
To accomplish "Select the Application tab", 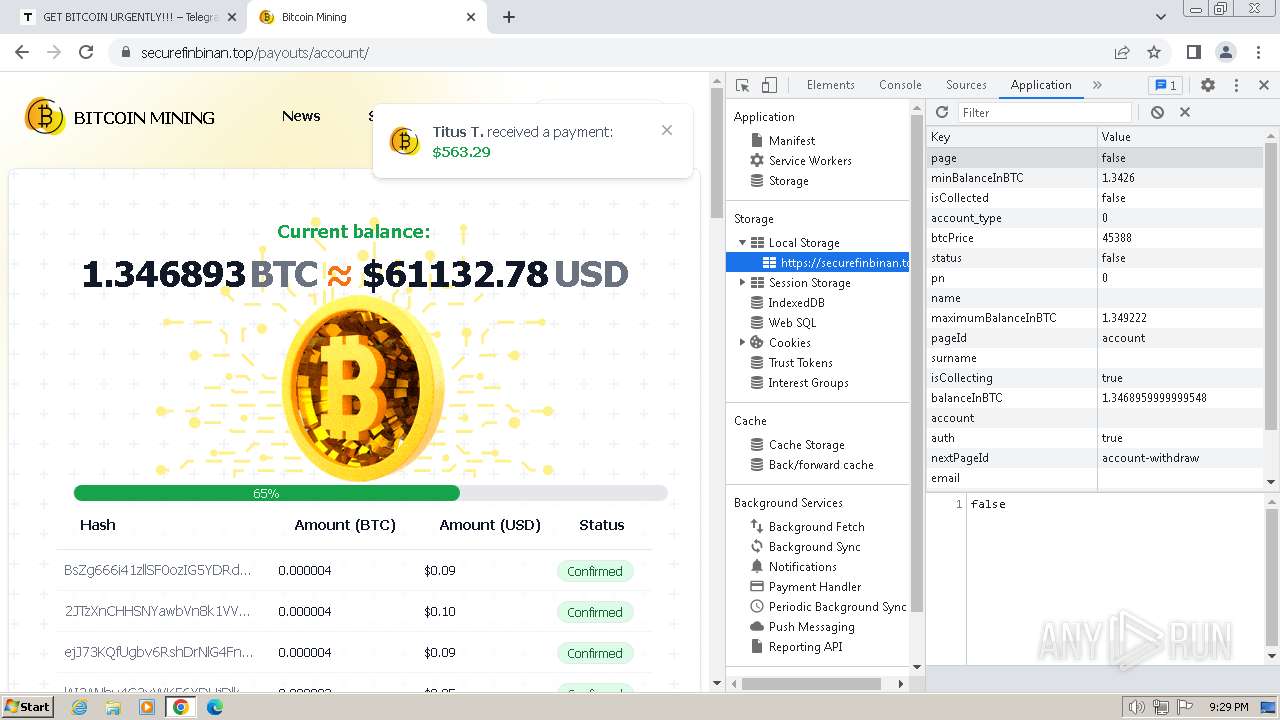I will coord(1041,85).
